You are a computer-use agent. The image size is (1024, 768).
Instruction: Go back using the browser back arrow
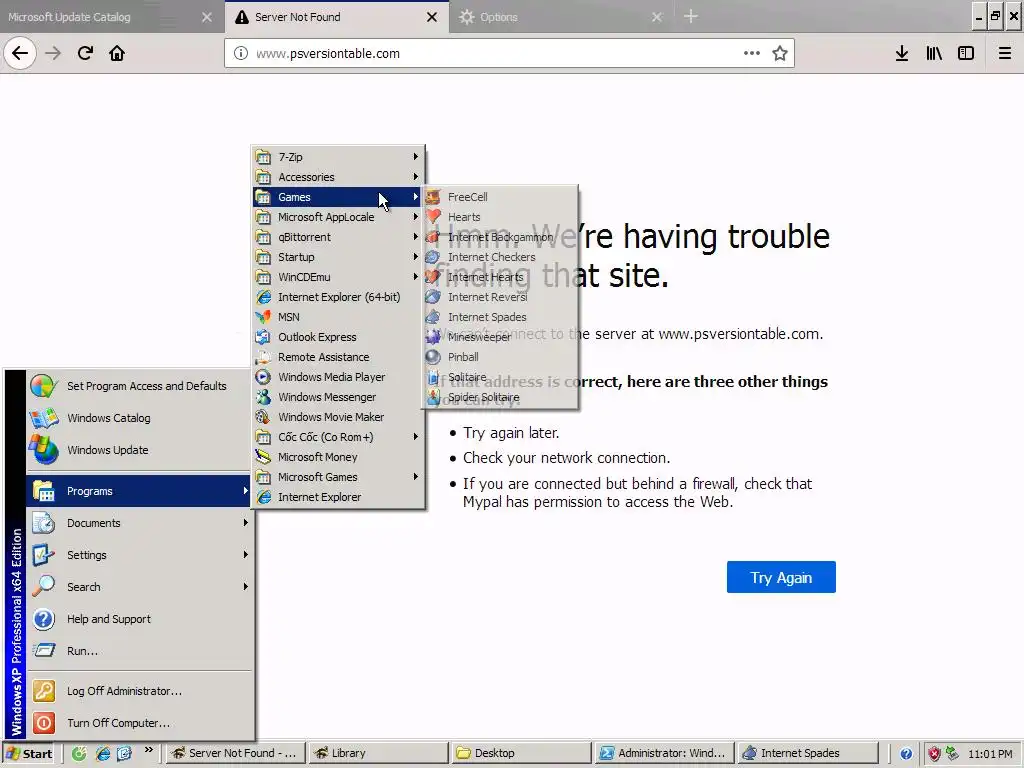click(x=20, y=53)
